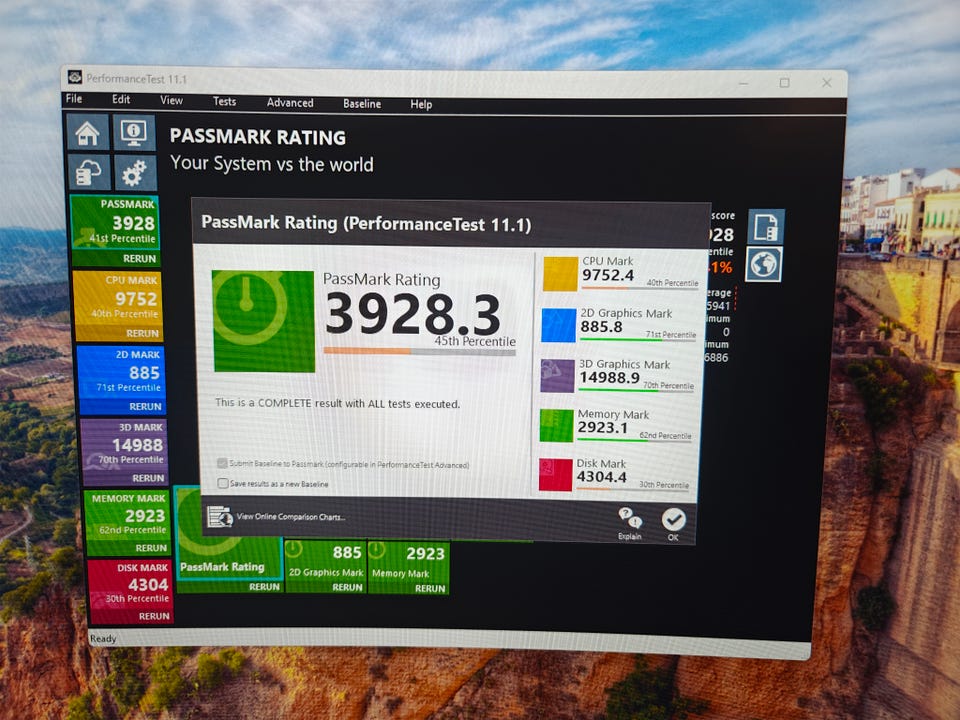Open the View menu

pyautogui.click(x=171, y=100)
